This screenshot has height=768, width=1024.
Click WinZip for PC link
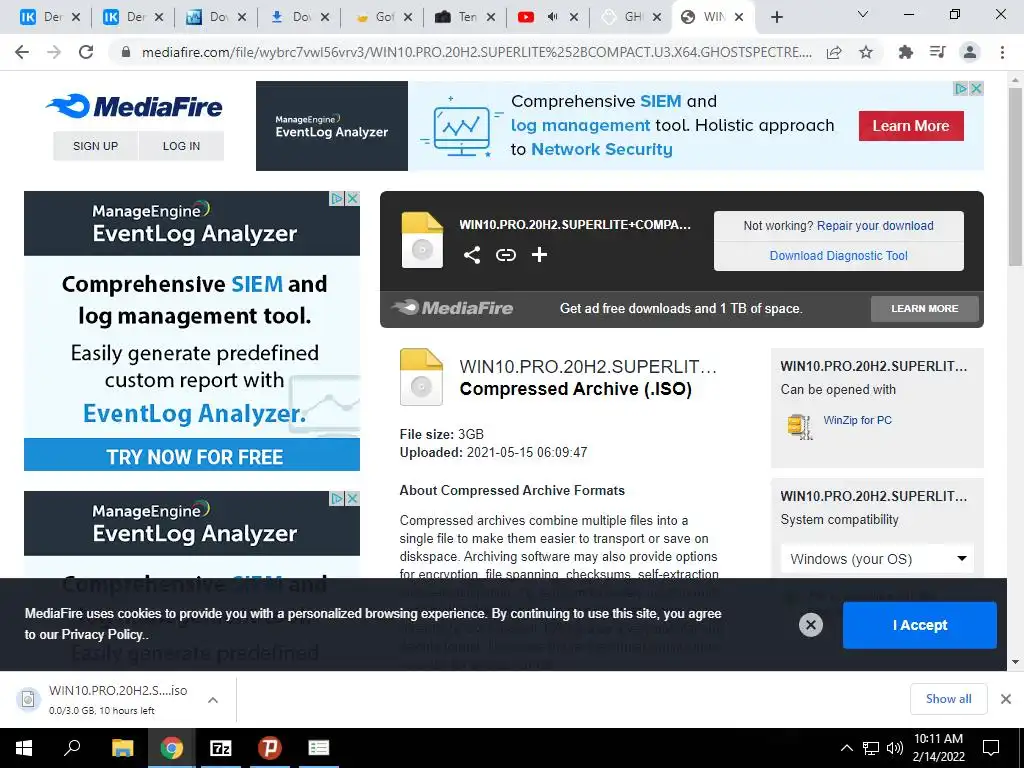pos(857,420)
